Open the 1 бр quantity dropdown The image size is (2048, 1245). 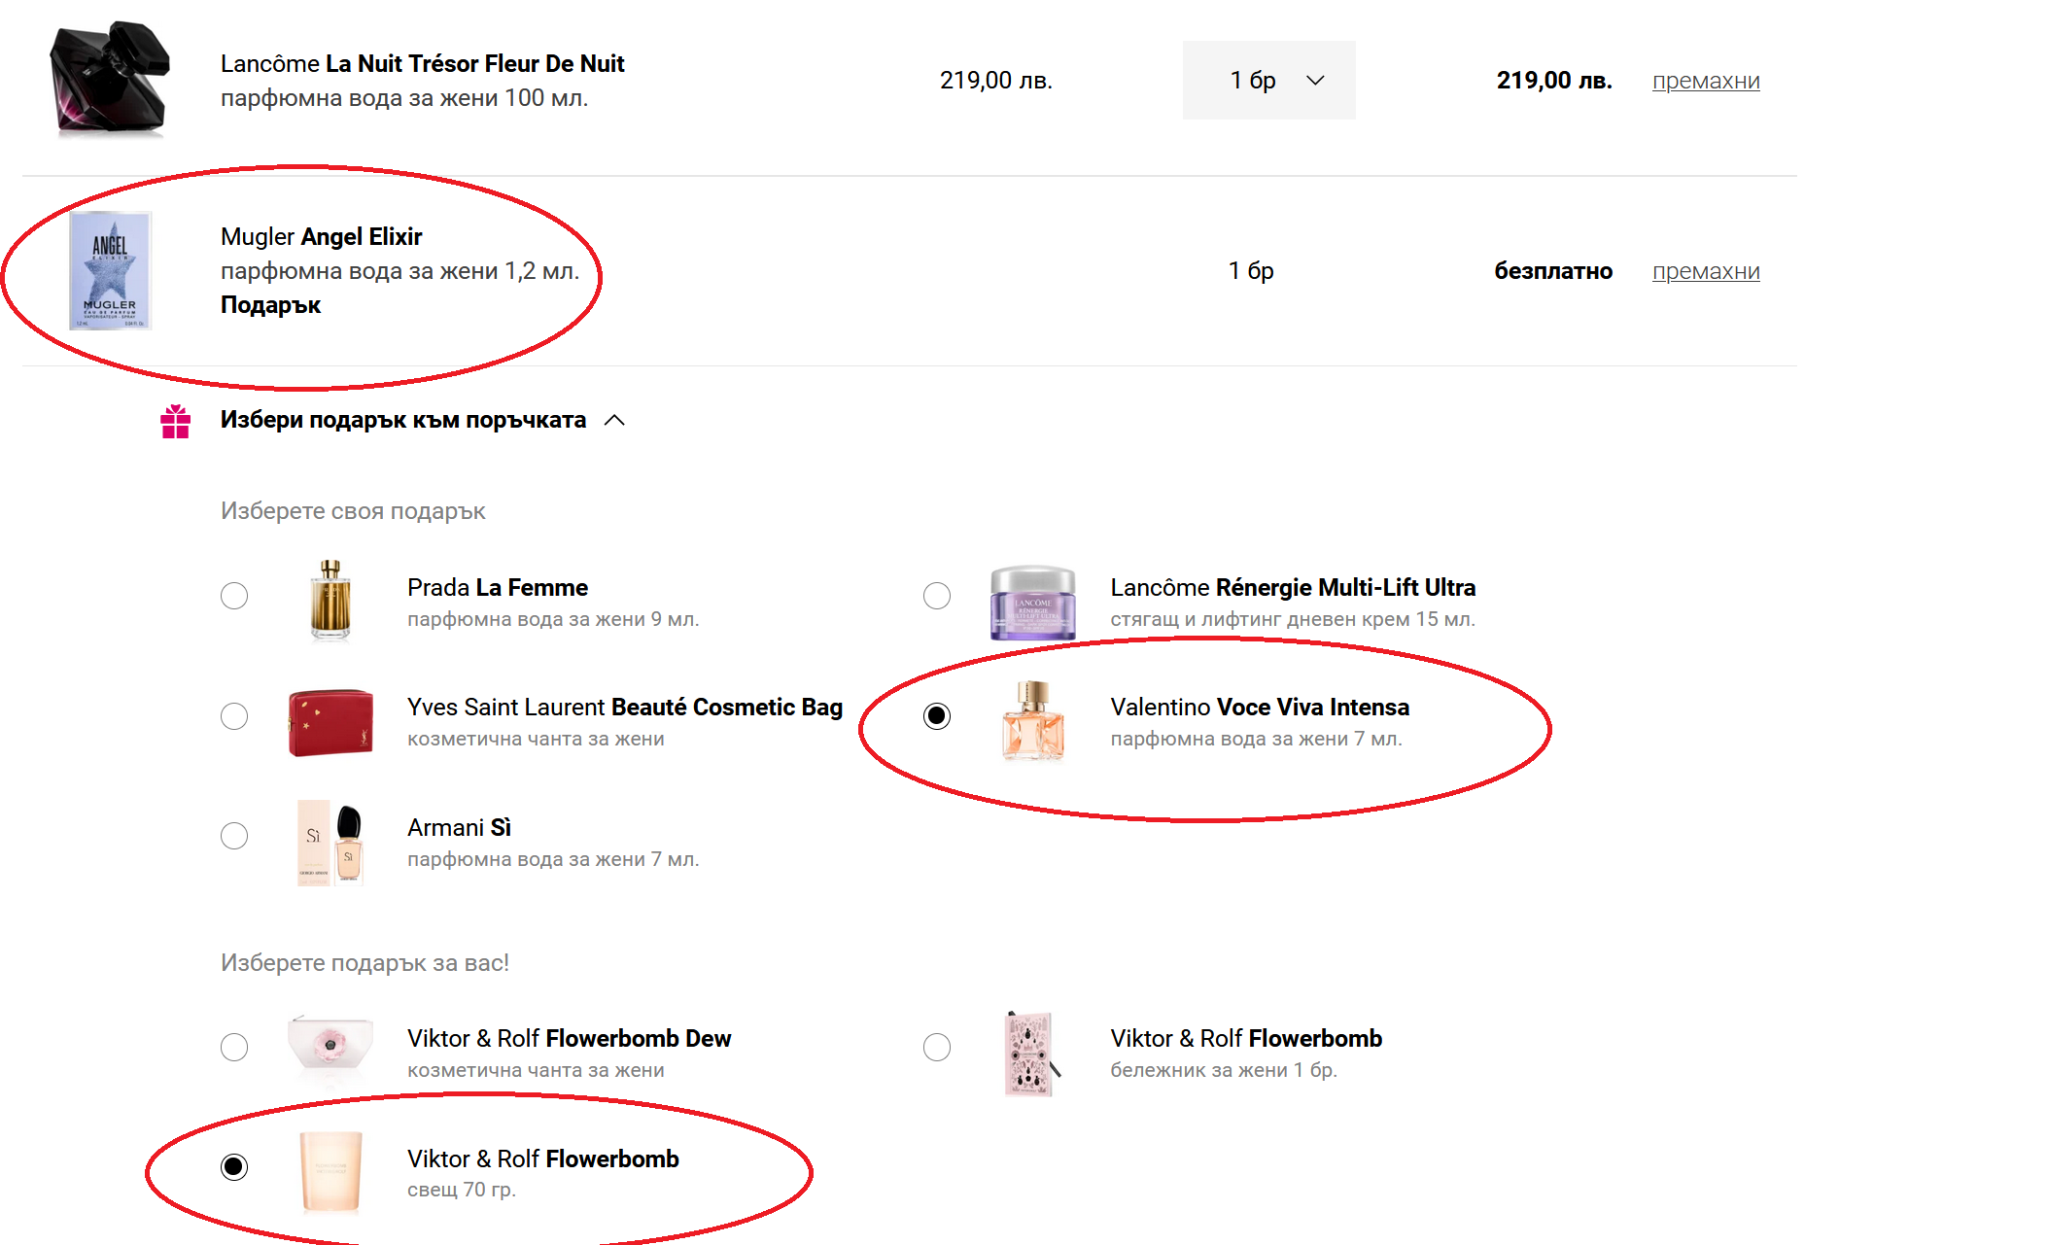1268,80
